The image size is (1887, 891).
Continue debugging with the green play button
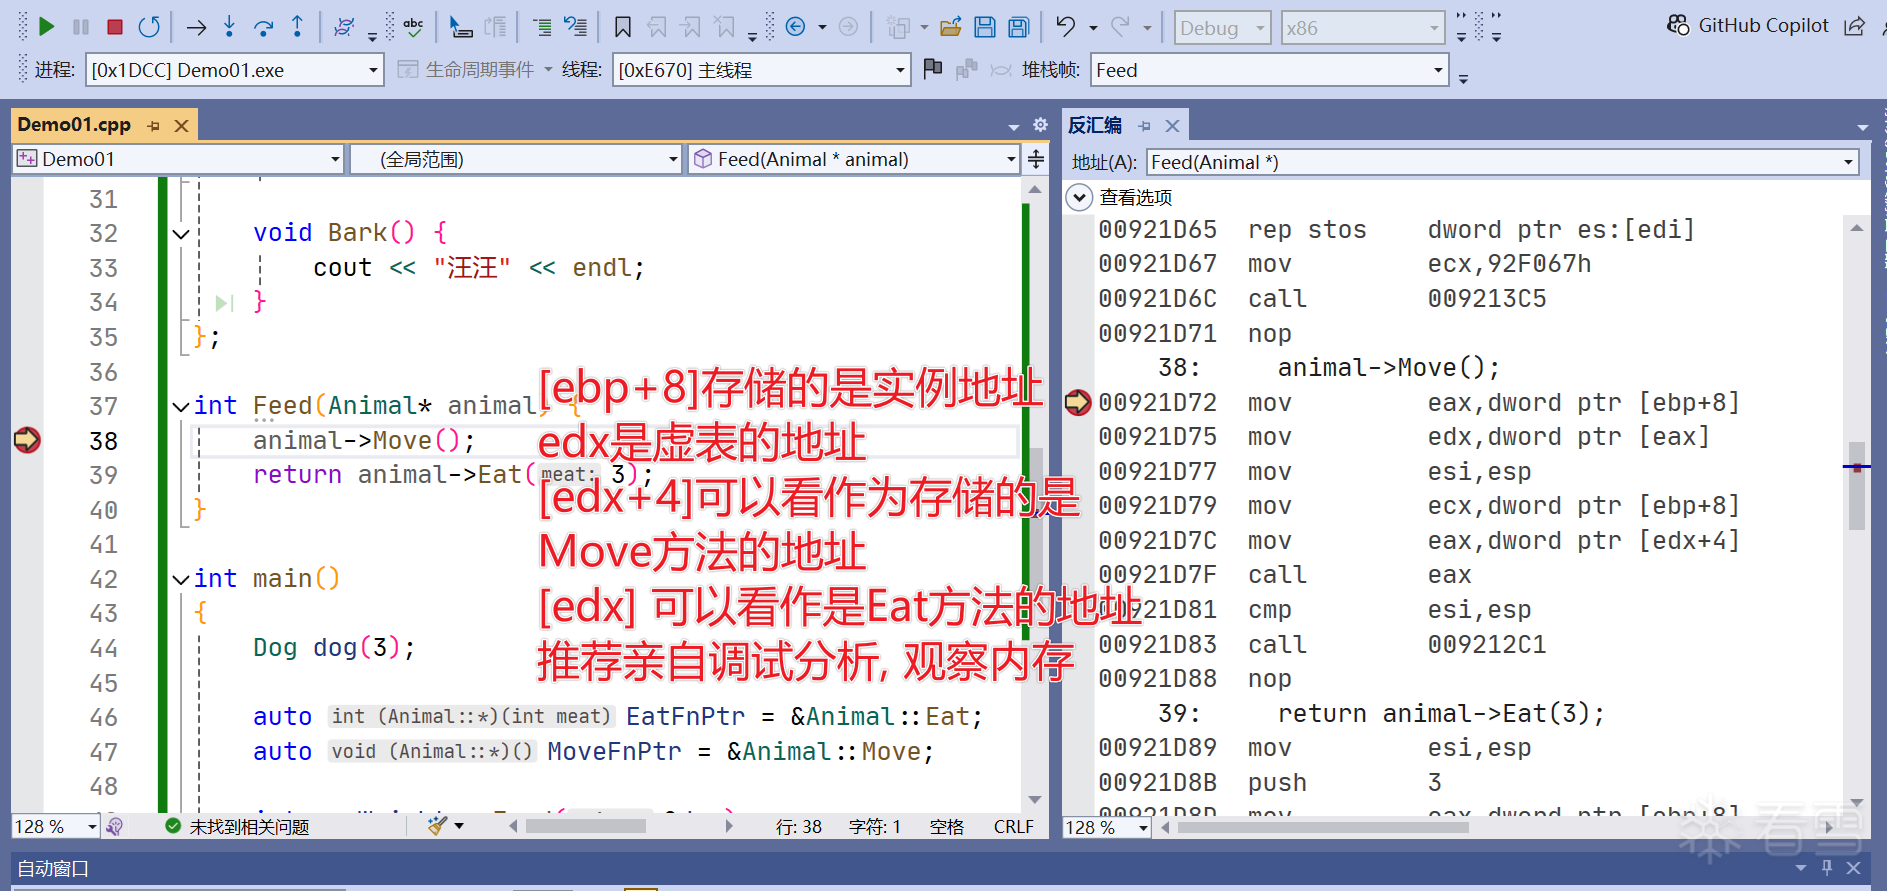pos(46,27)
